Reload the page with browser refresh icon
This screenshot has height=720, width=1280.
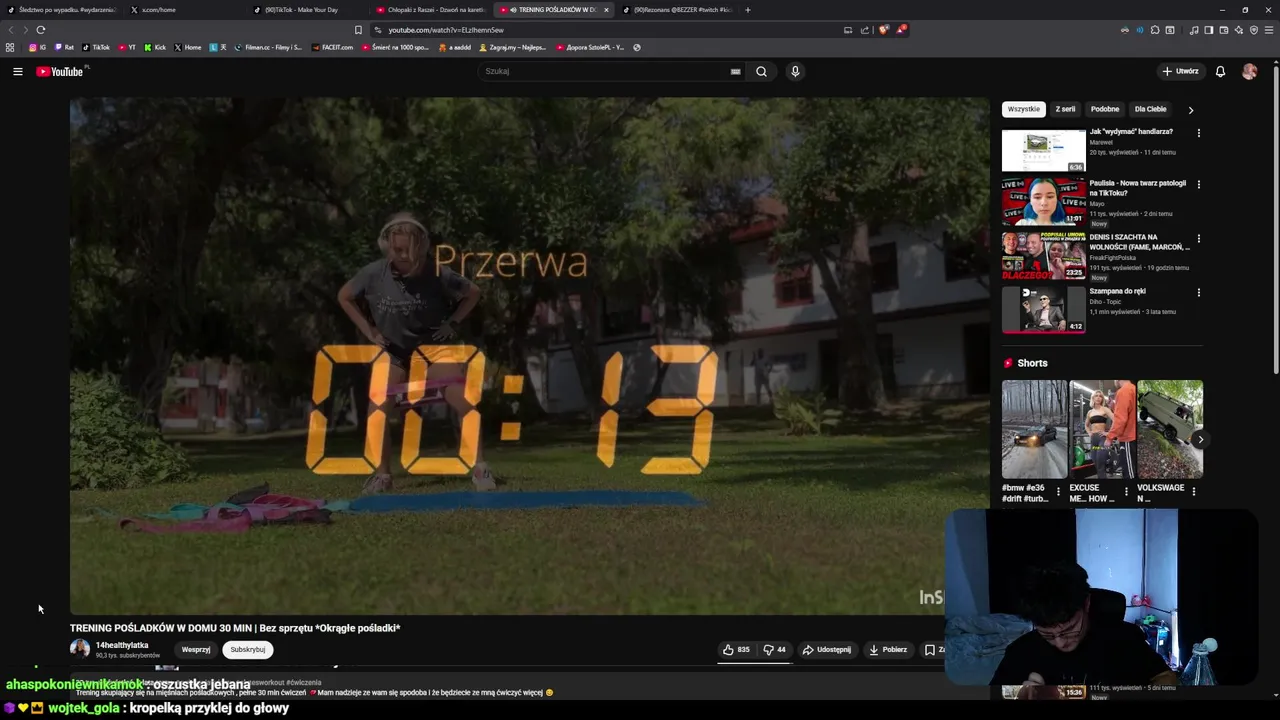coord(40,30)
